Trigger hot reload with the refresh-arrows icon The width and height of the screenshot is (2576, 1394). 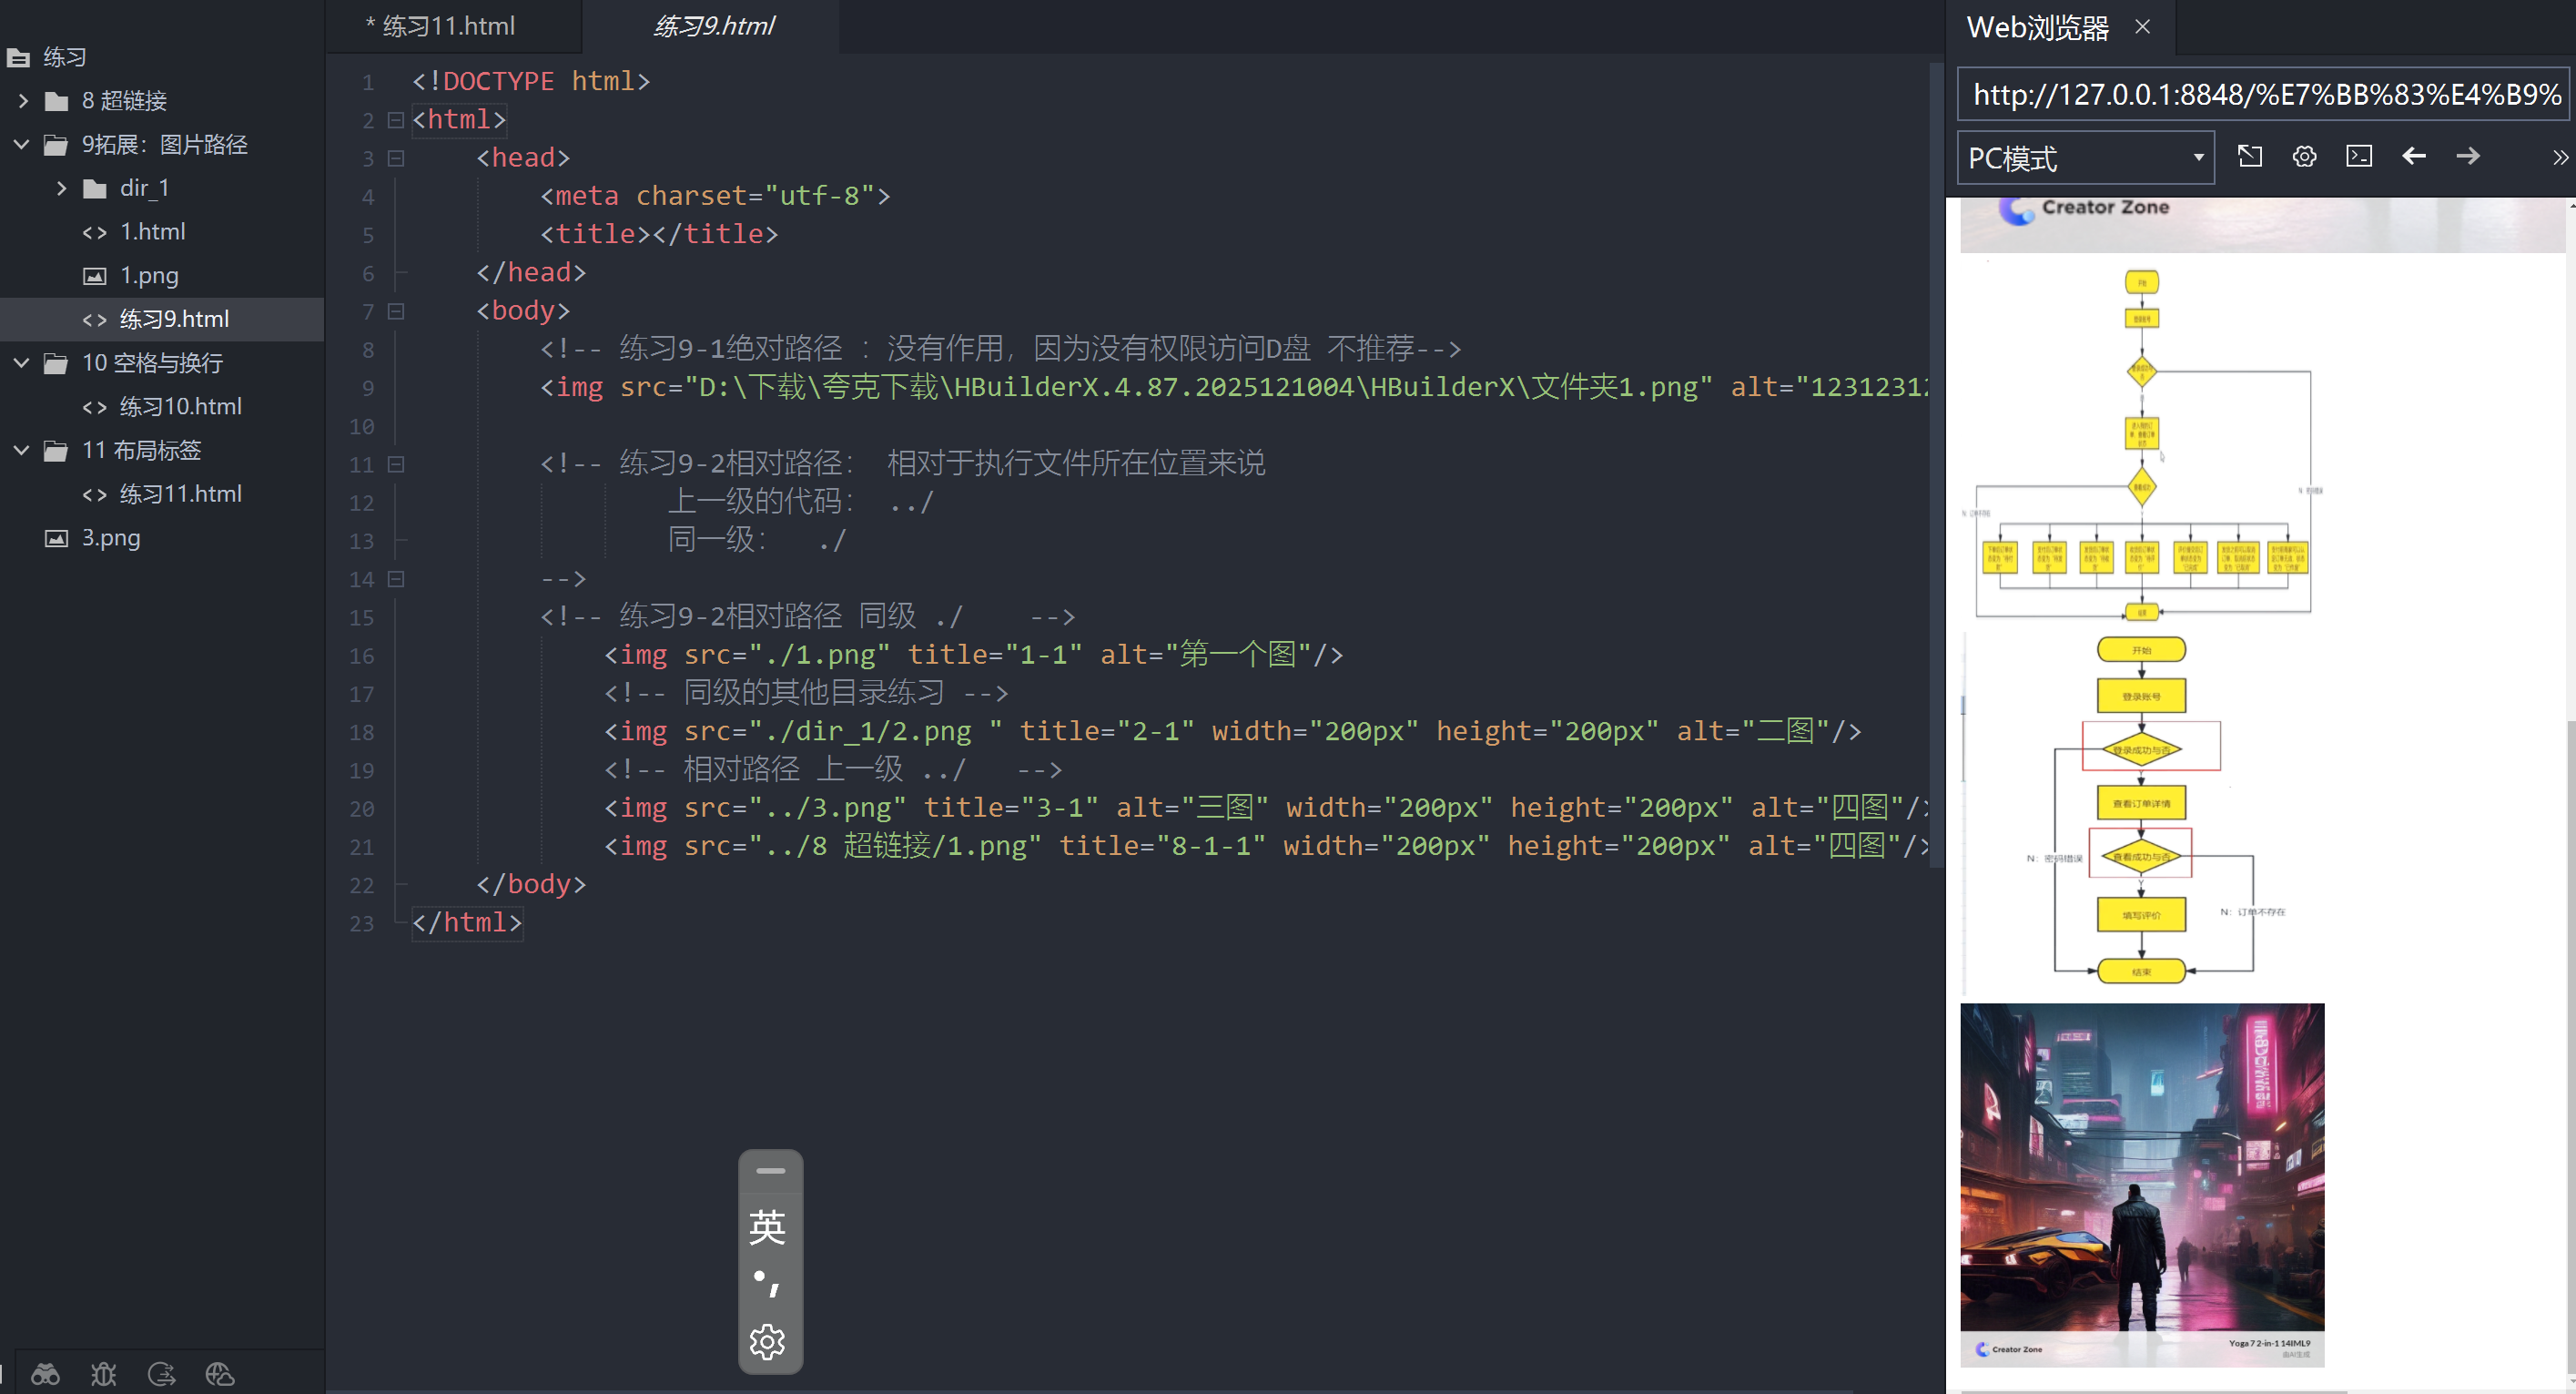(x=161, y=1374)
